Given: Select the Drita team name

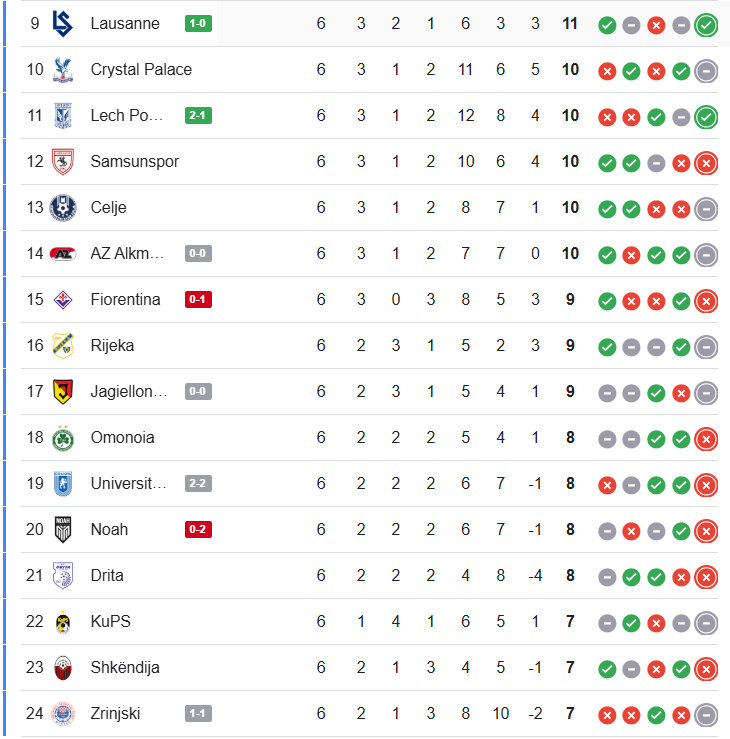Looking at the screenshot, I should click(107, 575).
